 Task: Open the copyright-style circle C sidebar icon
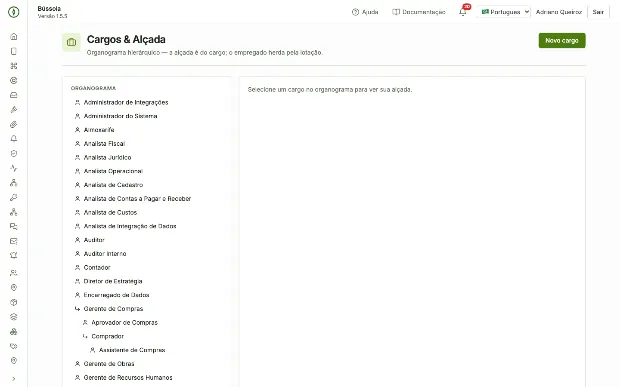click(x=13, y=80)
